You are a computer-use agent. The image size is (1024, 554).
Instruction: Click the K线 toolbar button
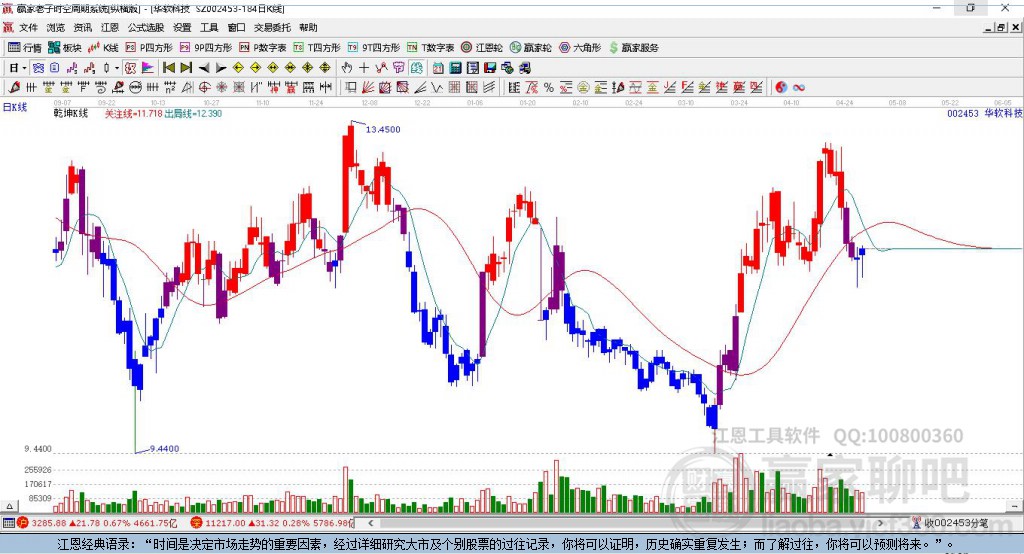pyautogui.click(x=103, y=48)
